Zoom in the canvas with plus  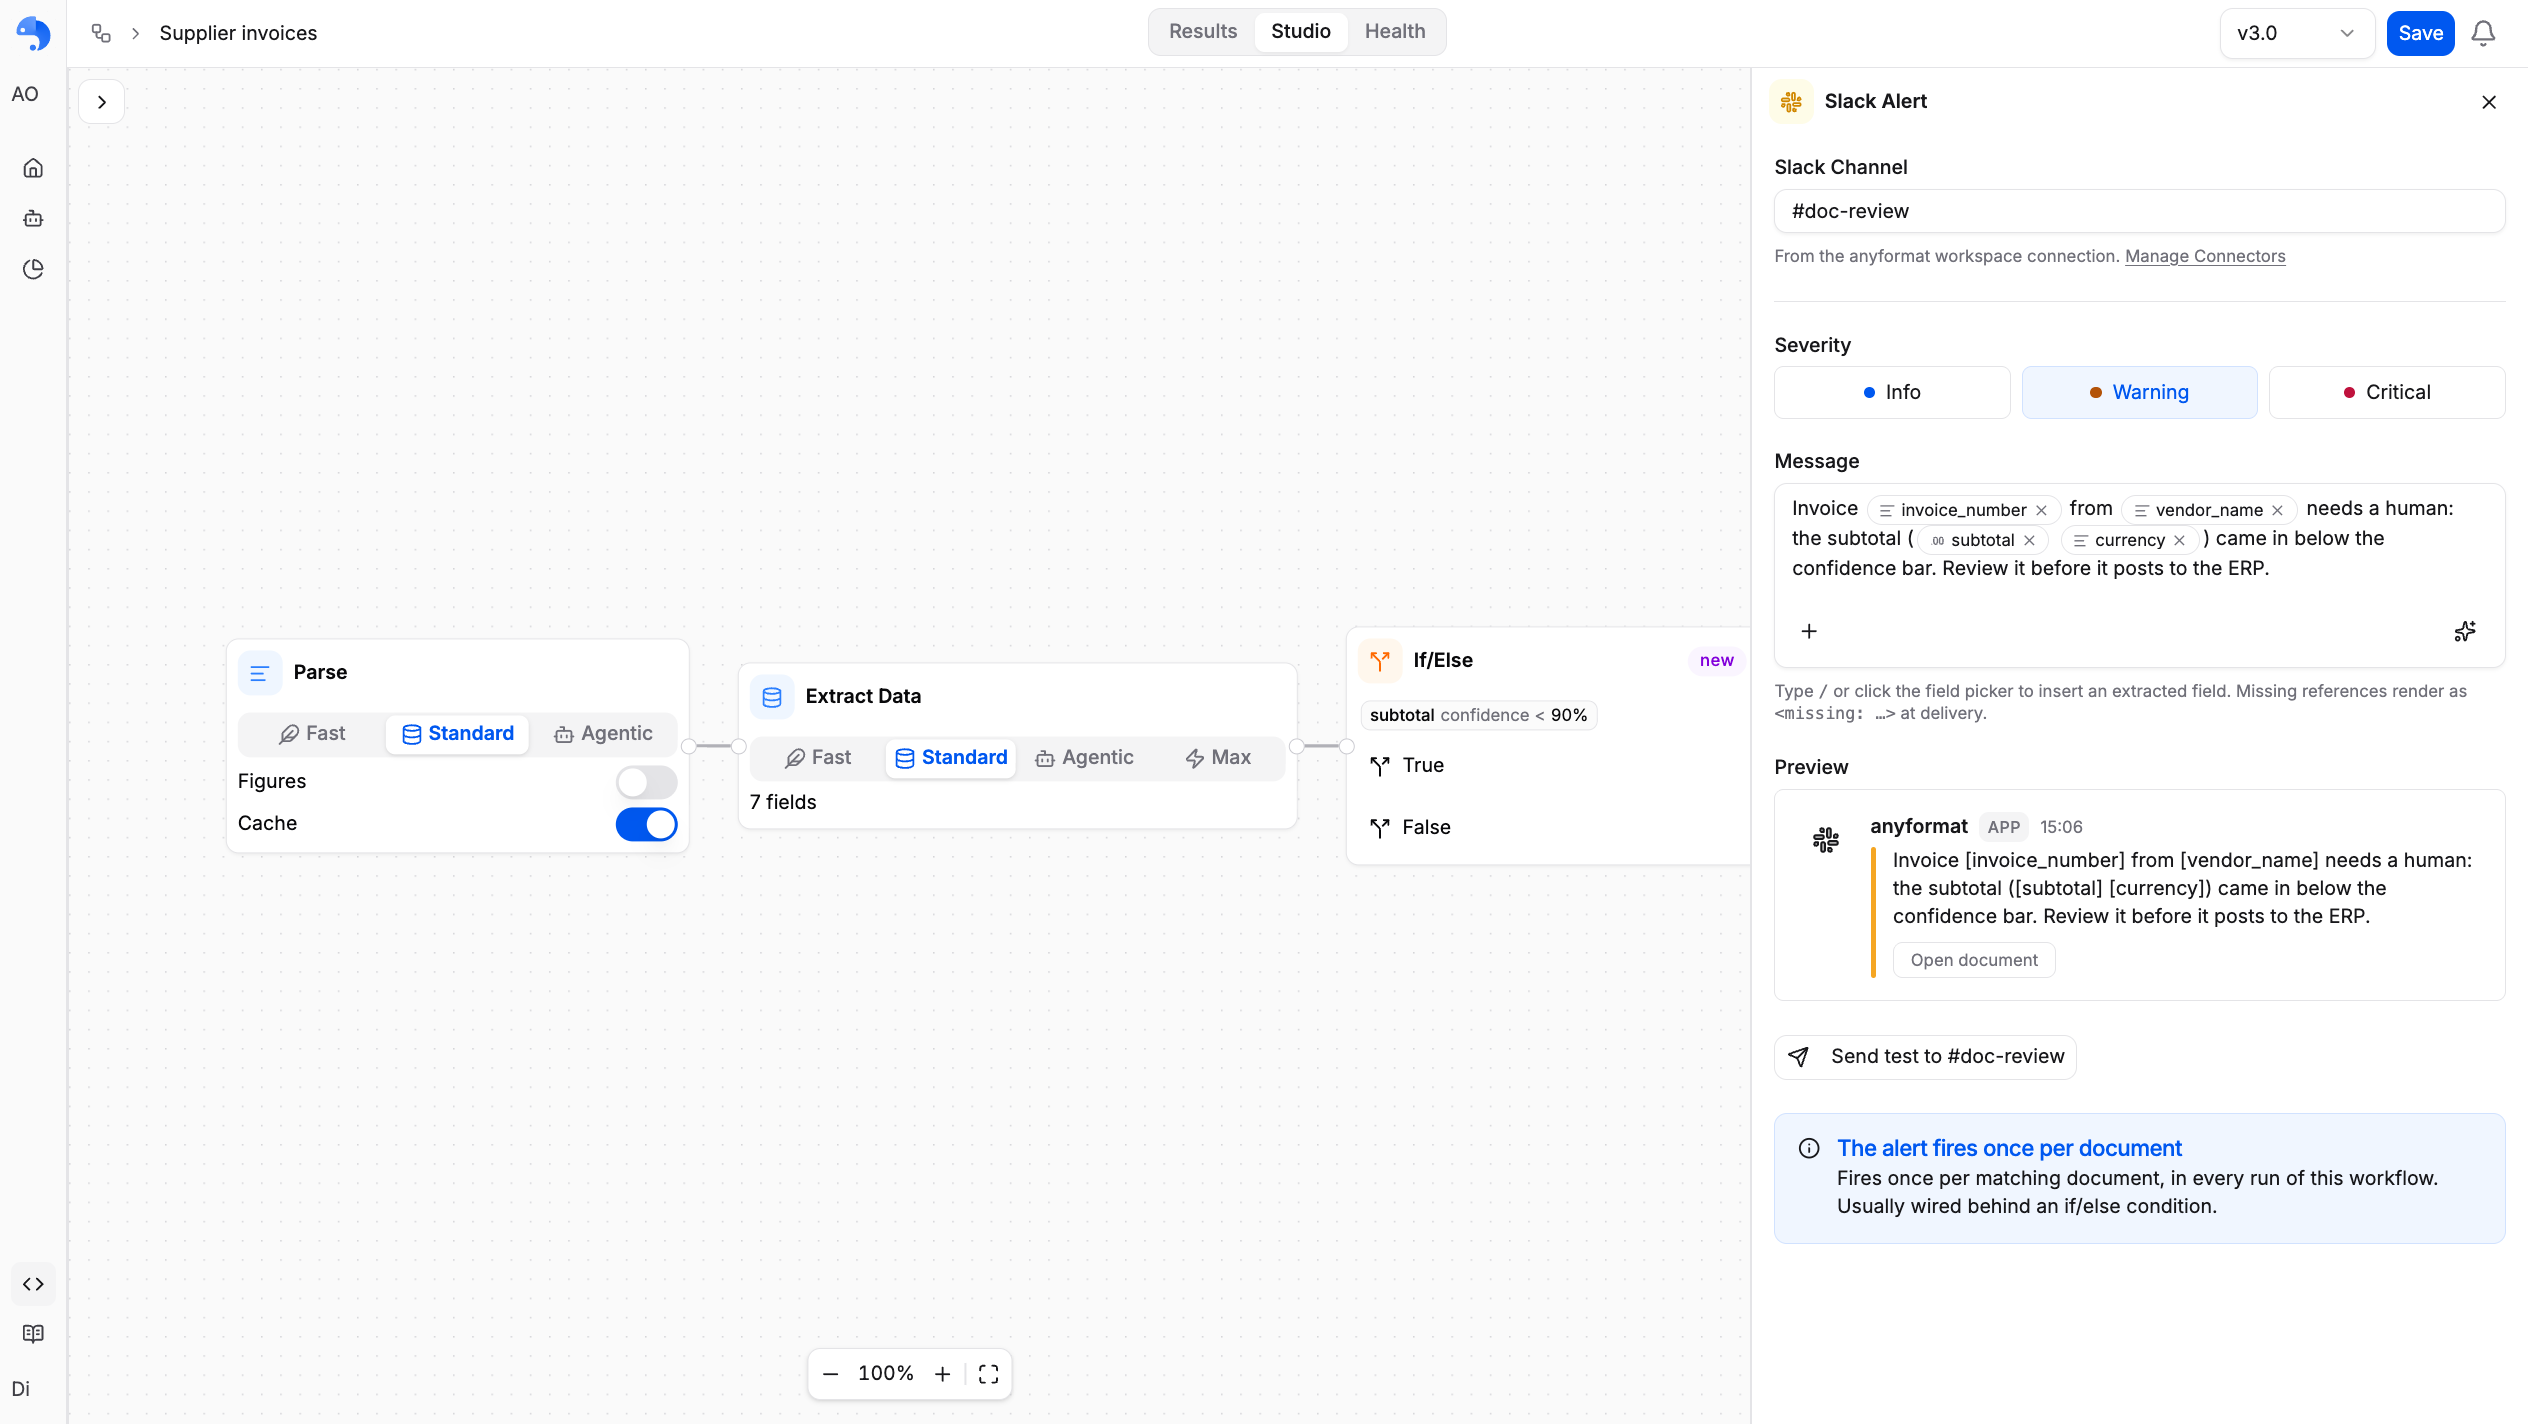point(942,1374)
